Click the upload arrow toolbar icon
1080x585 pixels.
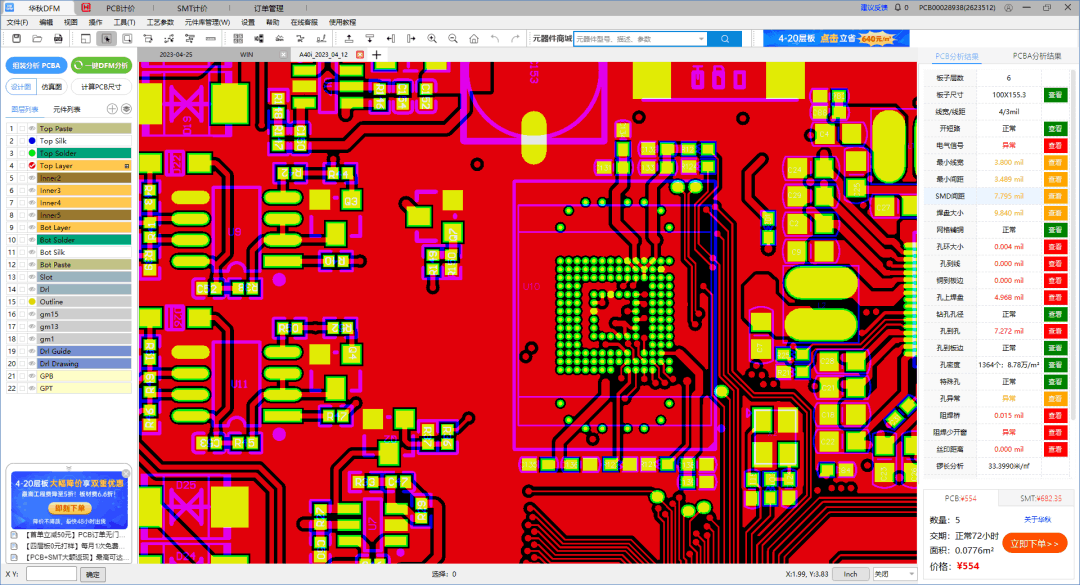coord(349,39)
